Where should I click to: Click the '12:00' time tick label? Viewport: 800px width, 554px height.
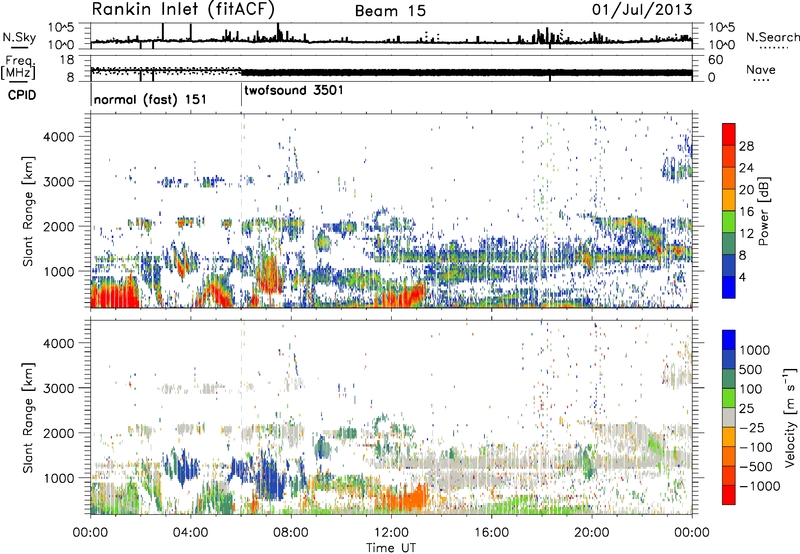tap(391, 533)
